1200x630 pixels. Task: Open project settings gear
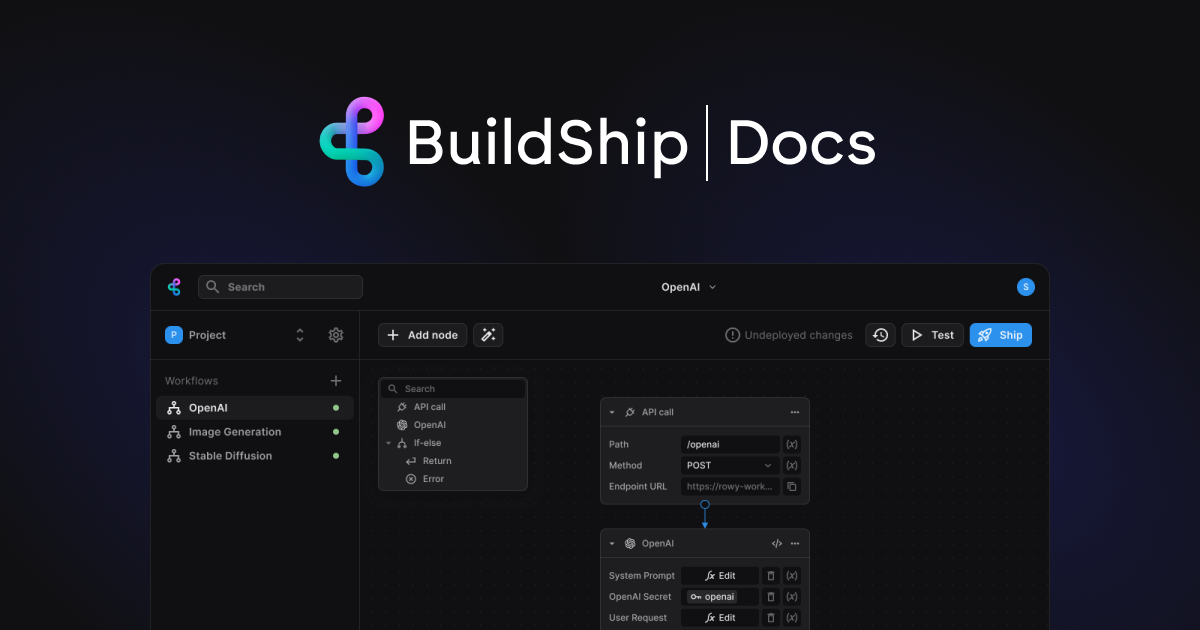(336, 335)
